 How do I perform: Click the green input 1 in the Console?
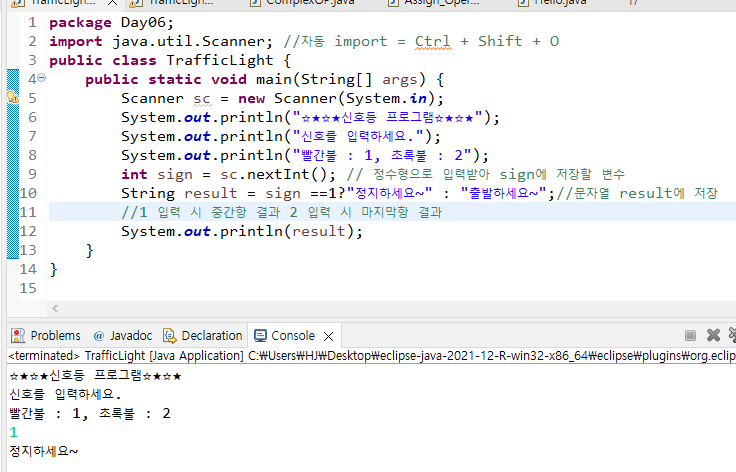click(x=14, y=432)
